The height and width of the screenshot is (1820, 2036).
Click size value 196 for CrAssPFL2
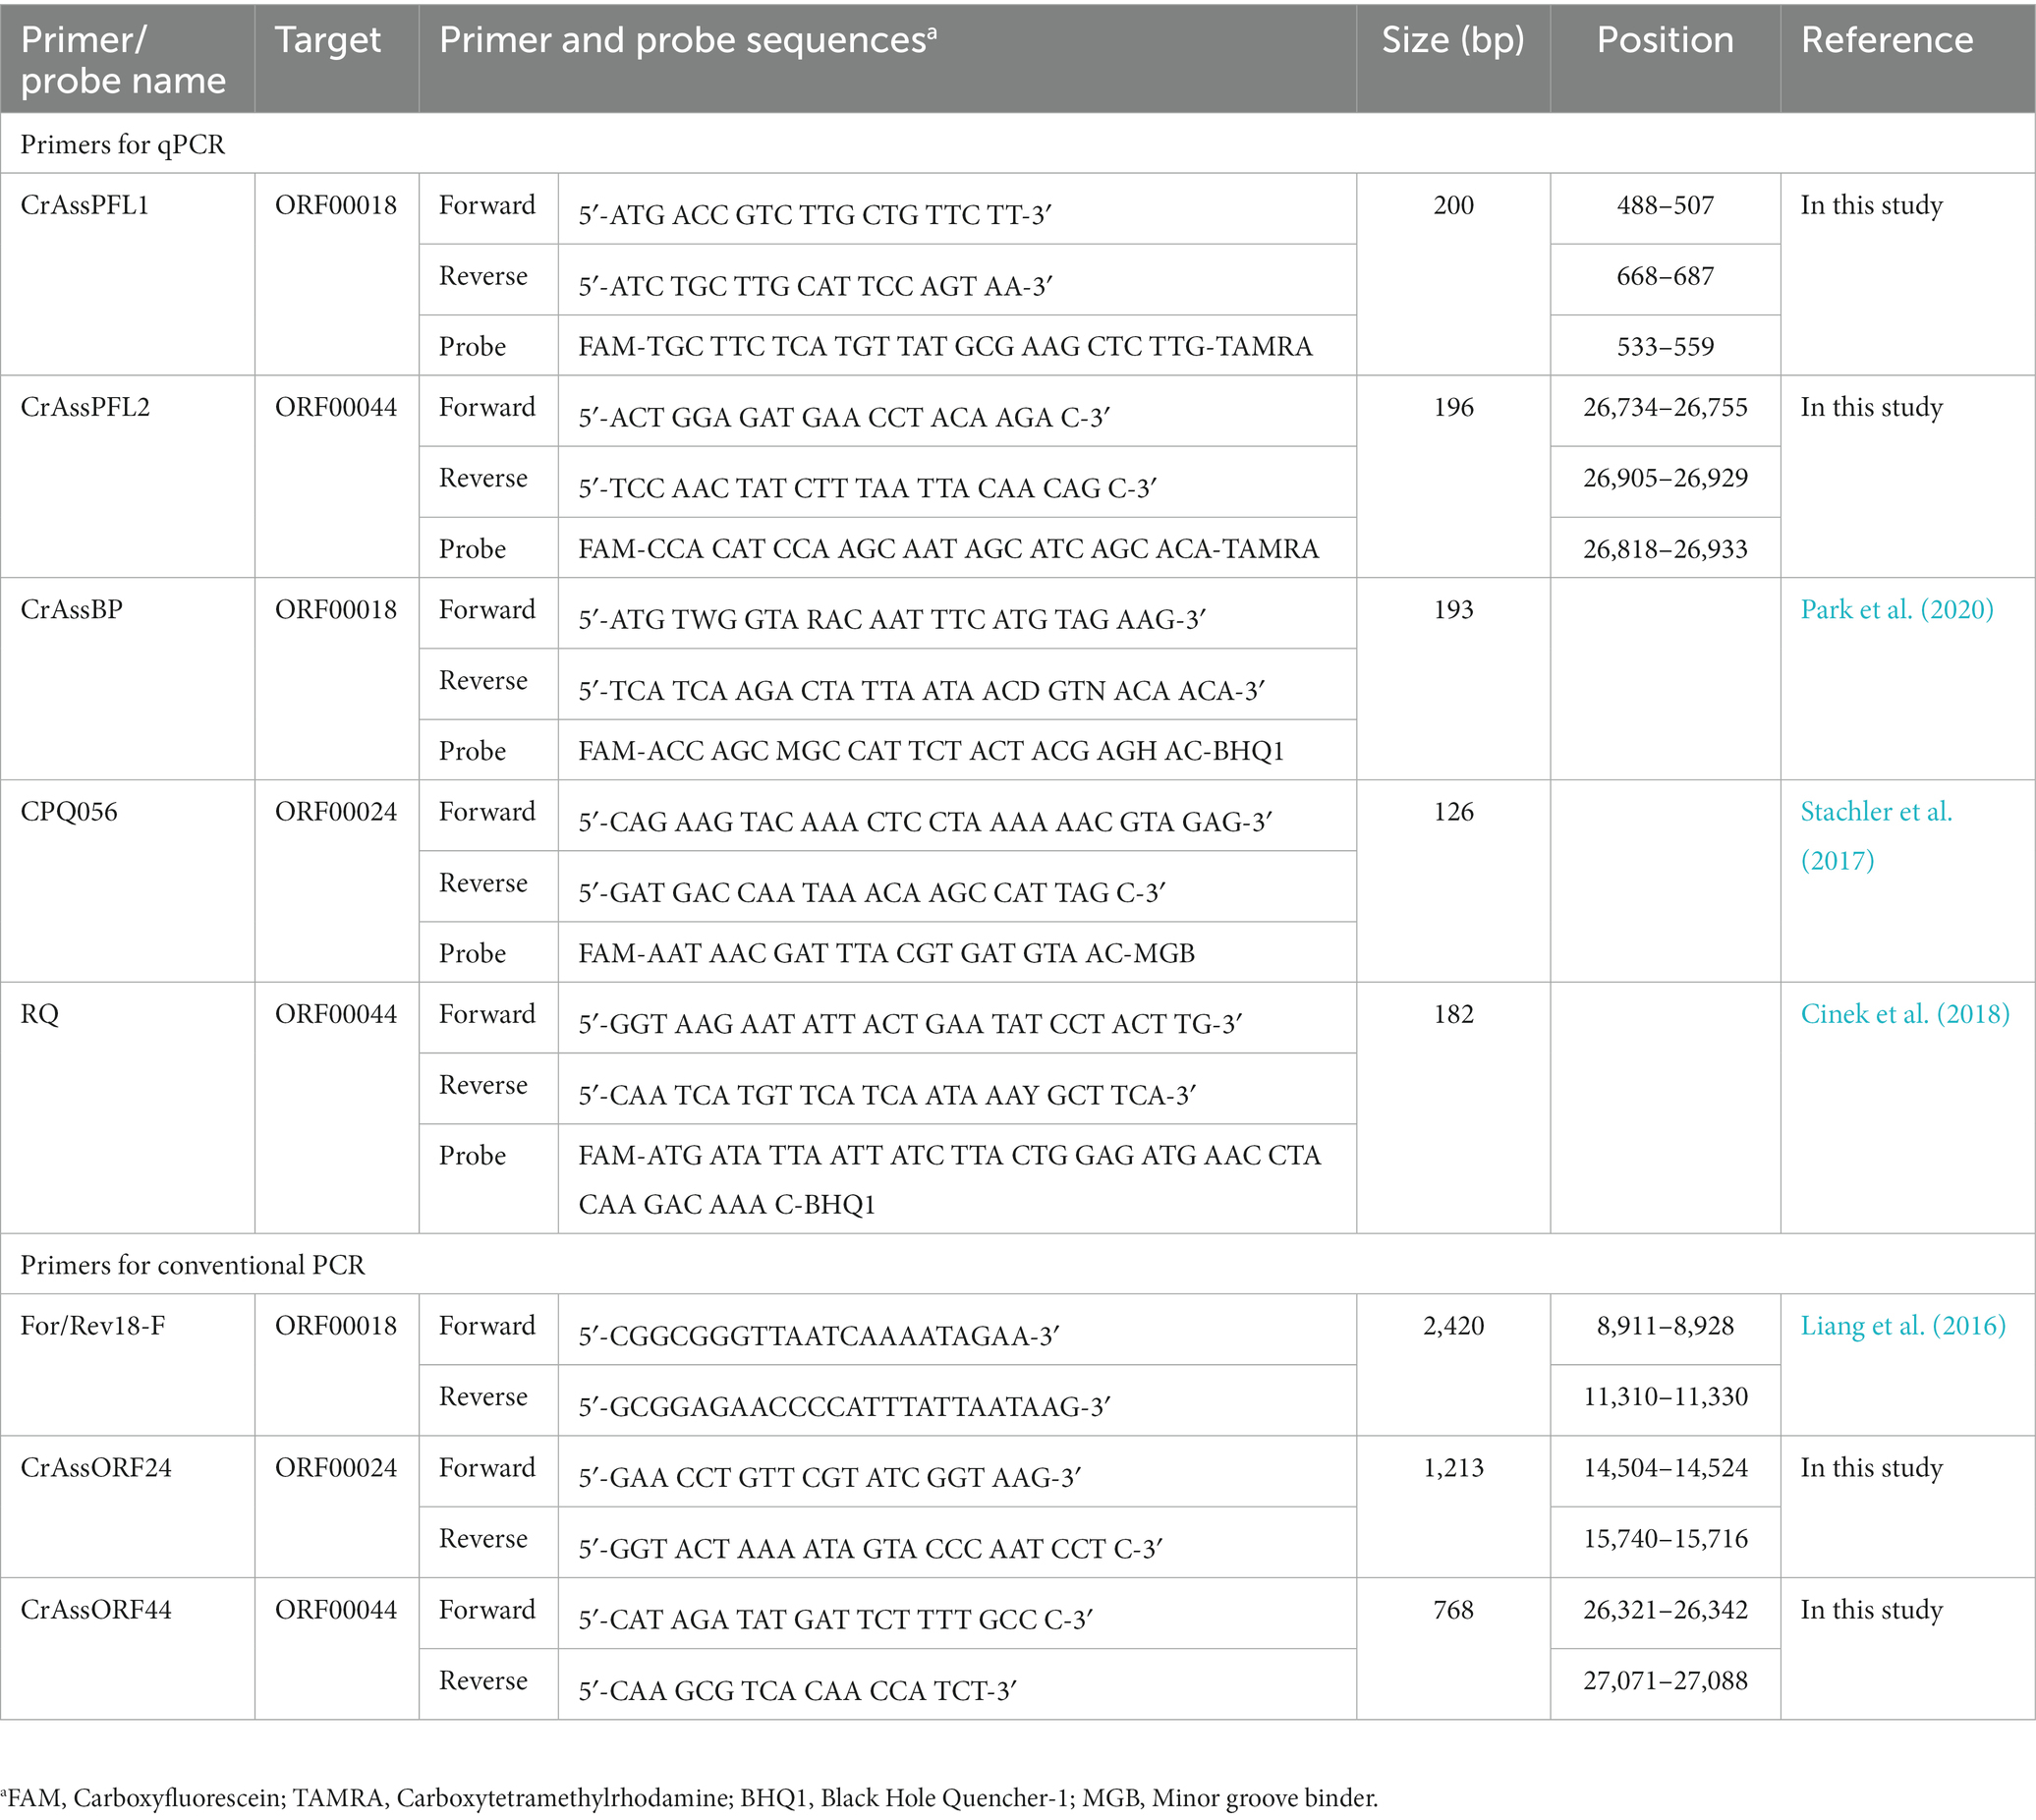[1453, 408]
